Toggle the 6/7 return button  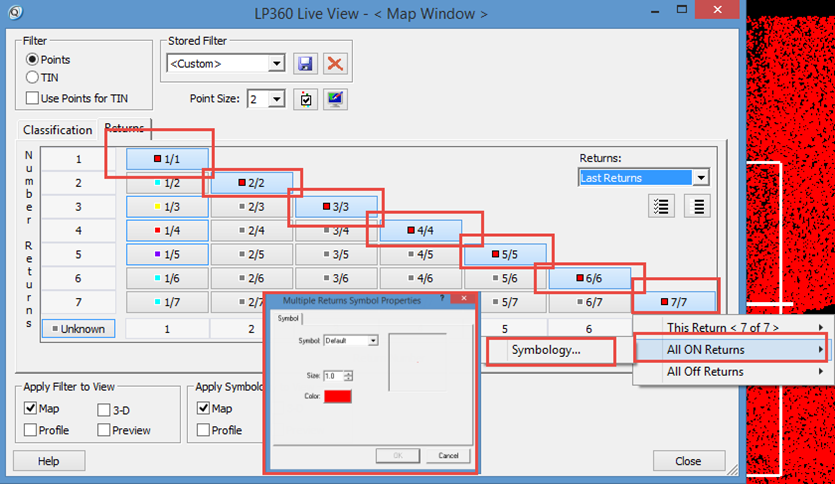coord(590,302)
